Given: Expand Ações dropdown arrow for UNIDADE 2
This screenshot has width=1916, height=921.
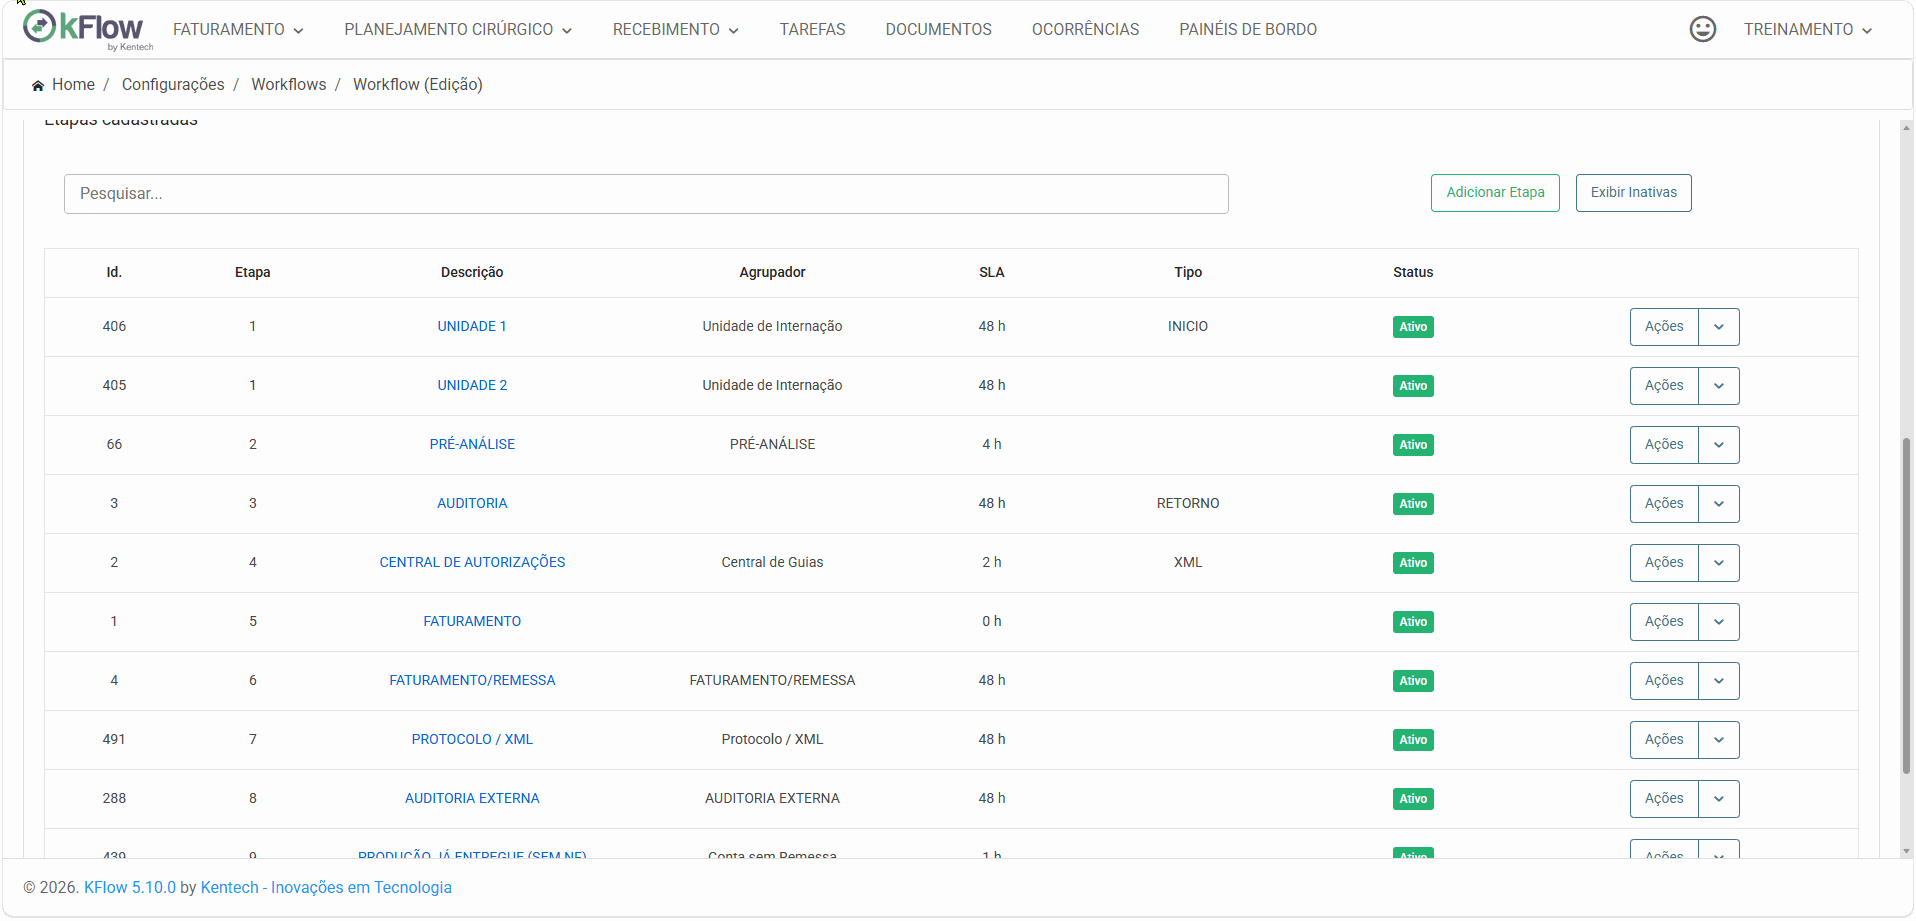Looking at the screenshot, I should pyautogui.click(x=1719, y=386).
